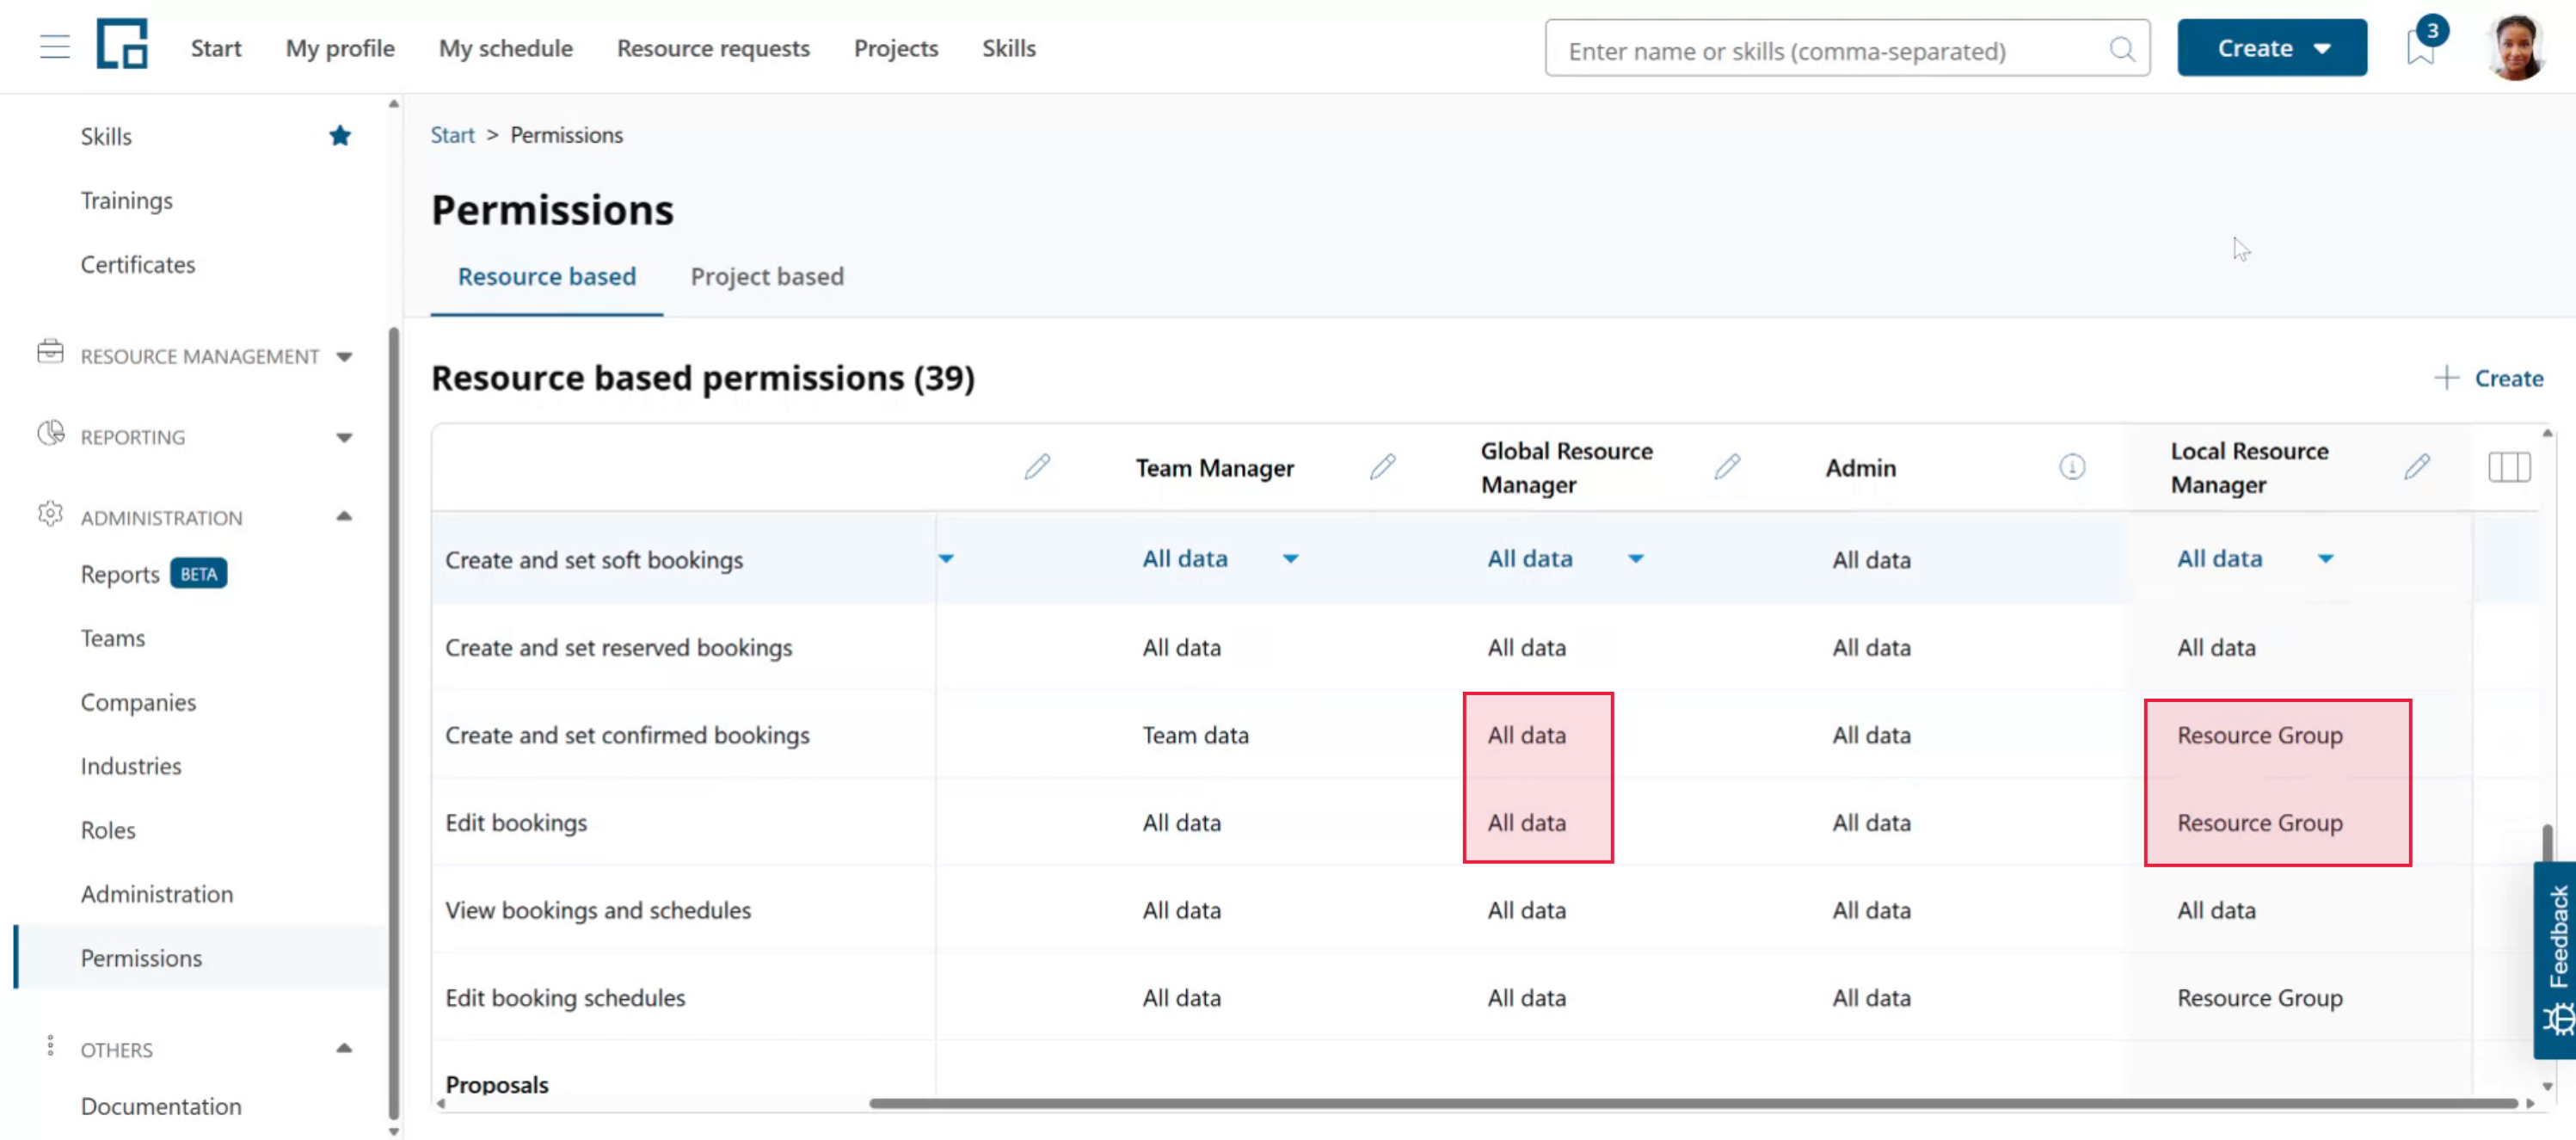Click the sidebar vertical scrollbar

393,724
